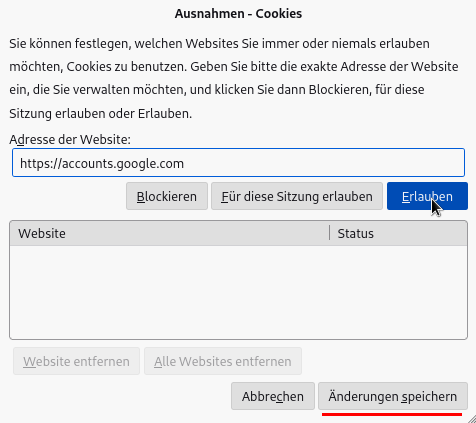This screenshot has width=476, height=423.
Task: Click the Website entfernen button
Action: (76, 361)
